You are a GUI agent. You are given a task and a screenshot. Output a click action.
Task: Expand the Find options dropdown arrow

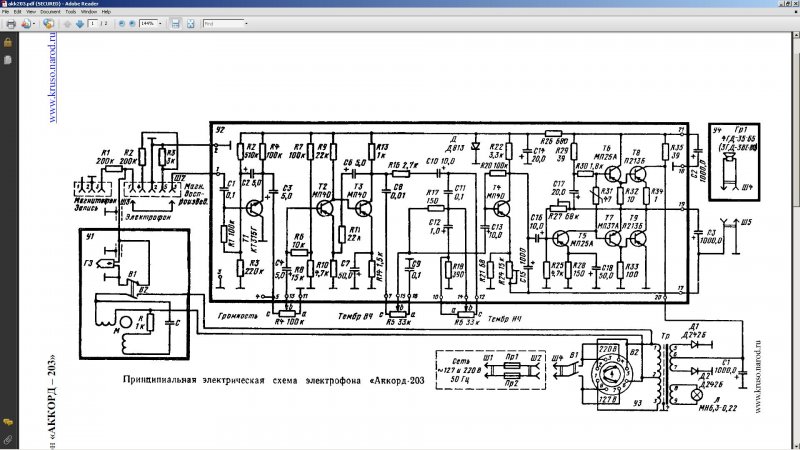(246, 23)
